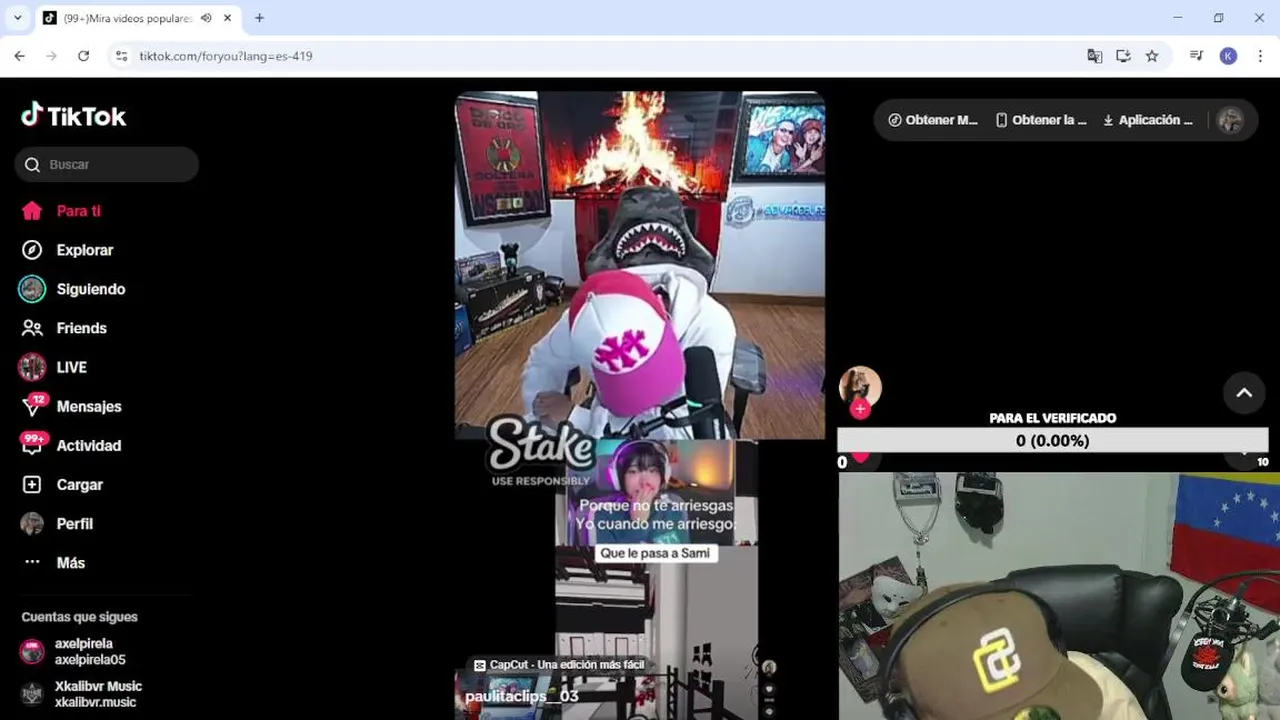Click the Actividad icon with 99+ badge
Image resolution: width=1280 pixels, height=720 pixels.
(33, 444)
